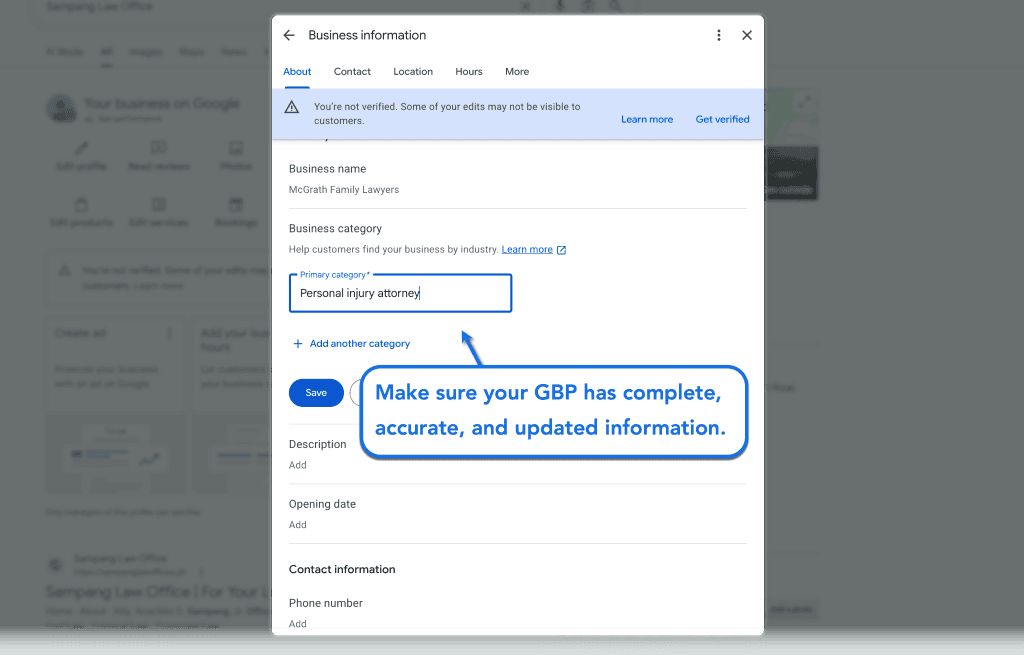The width and height of the screenshot is (1024, 655).
Task: Click Edit products icon in background page
Action: (x=81, y=204)
